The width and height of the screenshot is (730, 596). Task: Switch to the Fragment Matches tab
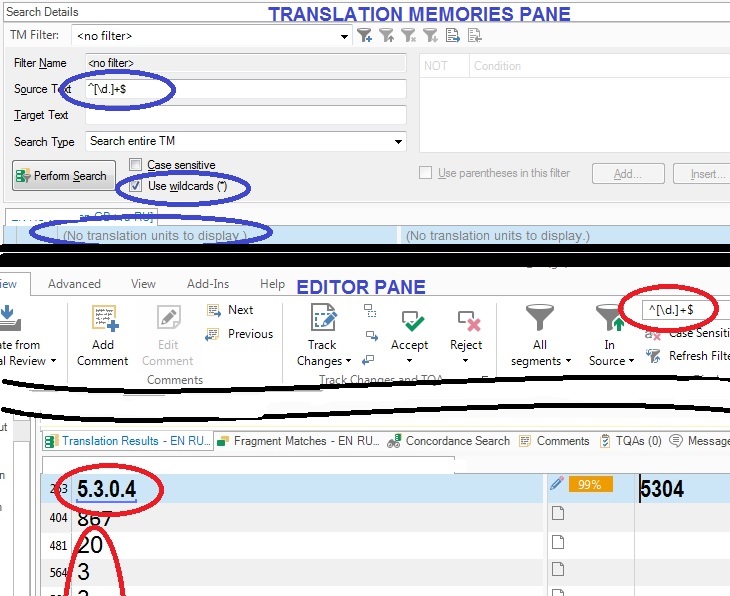pyautogui.click(x=298, y=441)
